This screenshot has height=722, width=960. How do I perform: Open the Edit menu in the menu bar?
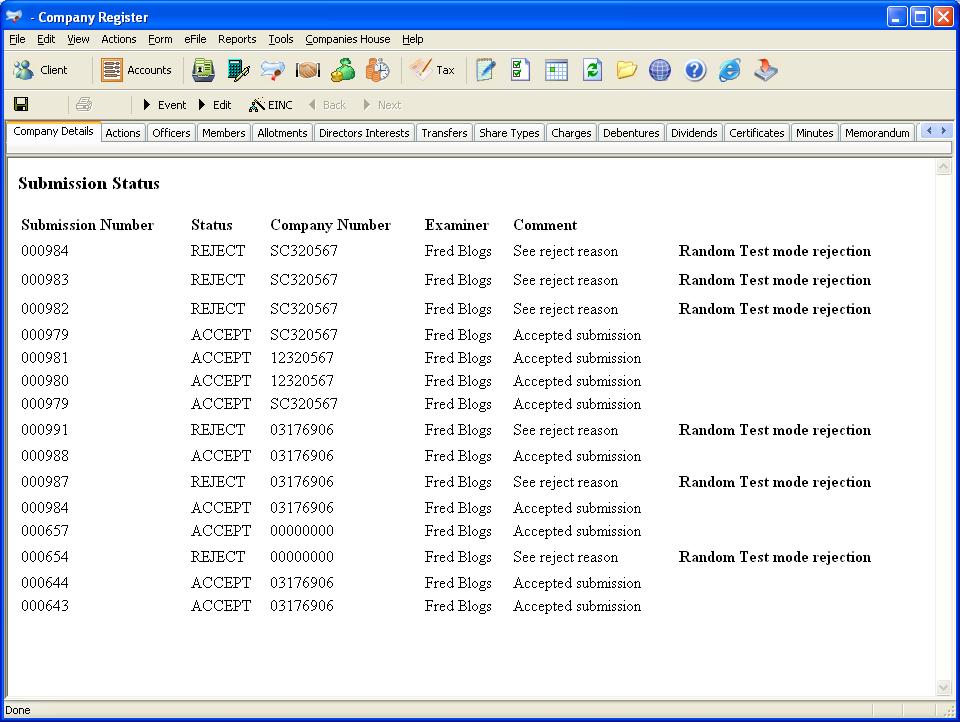46,39
